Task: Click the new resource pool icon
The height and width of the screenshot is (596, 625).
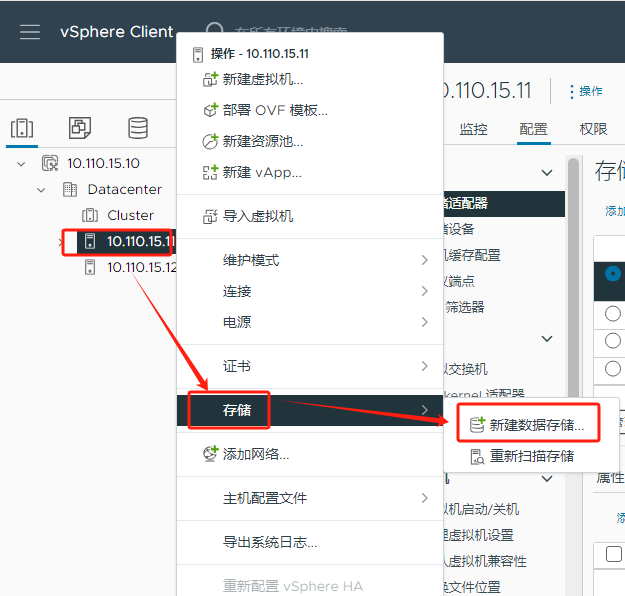Action: pos(210,141)
